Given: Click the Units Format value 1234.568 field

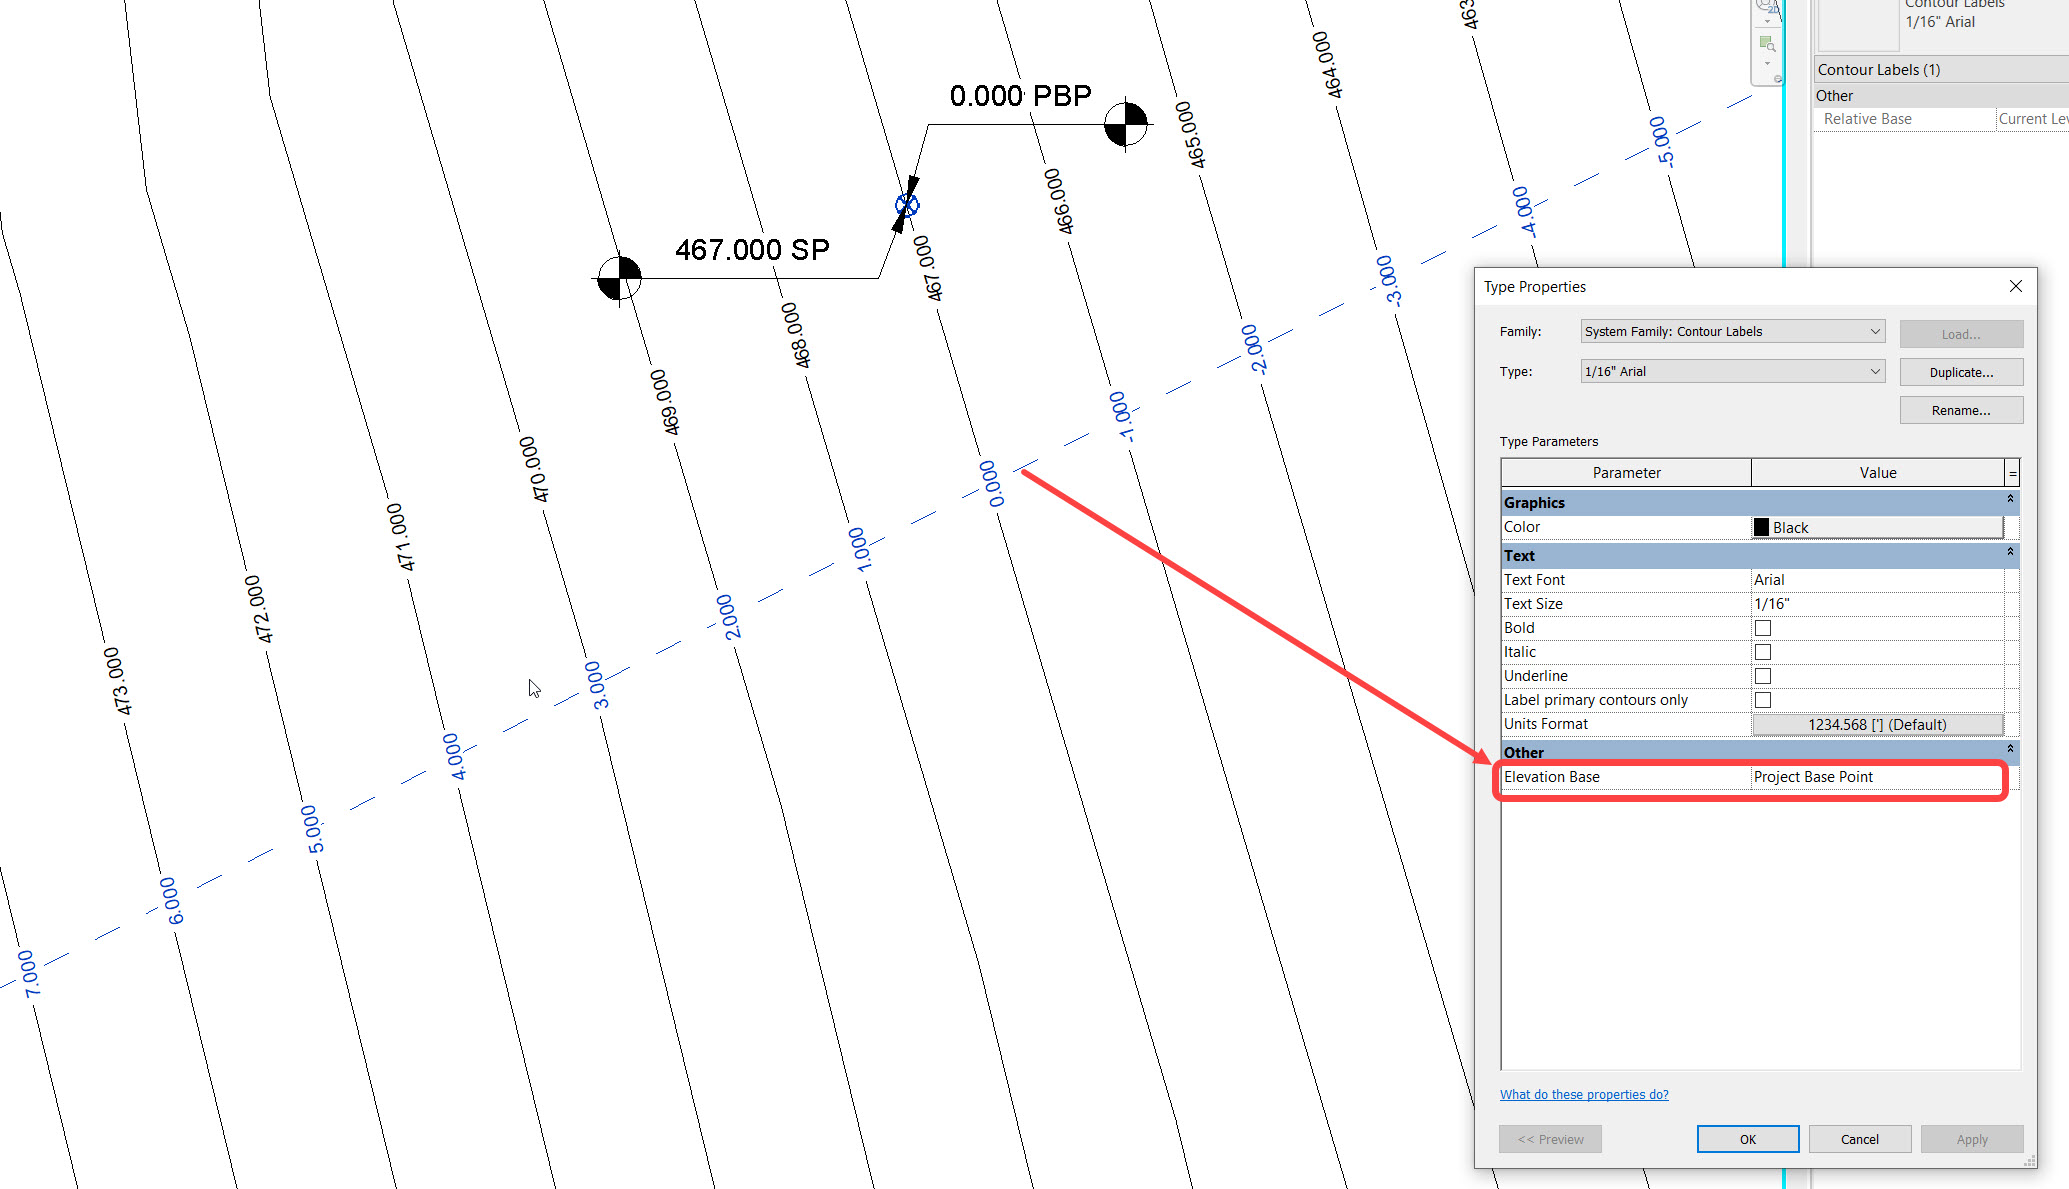Looking at the screenshot, I should pos(1877,724).
